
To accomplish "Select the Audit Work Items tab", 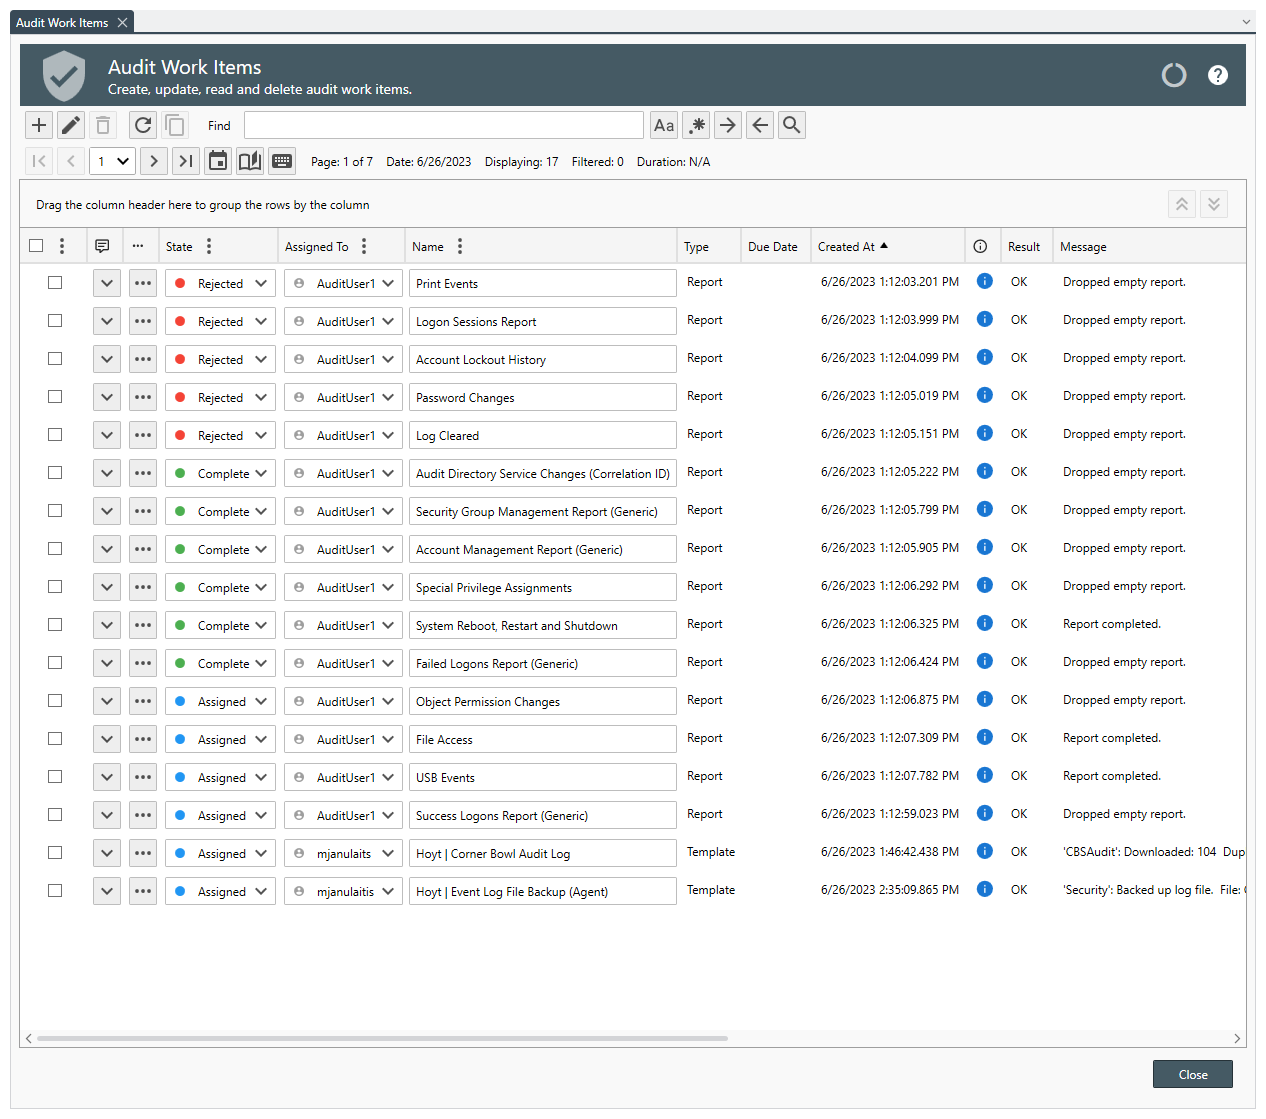I will [62, 23].
